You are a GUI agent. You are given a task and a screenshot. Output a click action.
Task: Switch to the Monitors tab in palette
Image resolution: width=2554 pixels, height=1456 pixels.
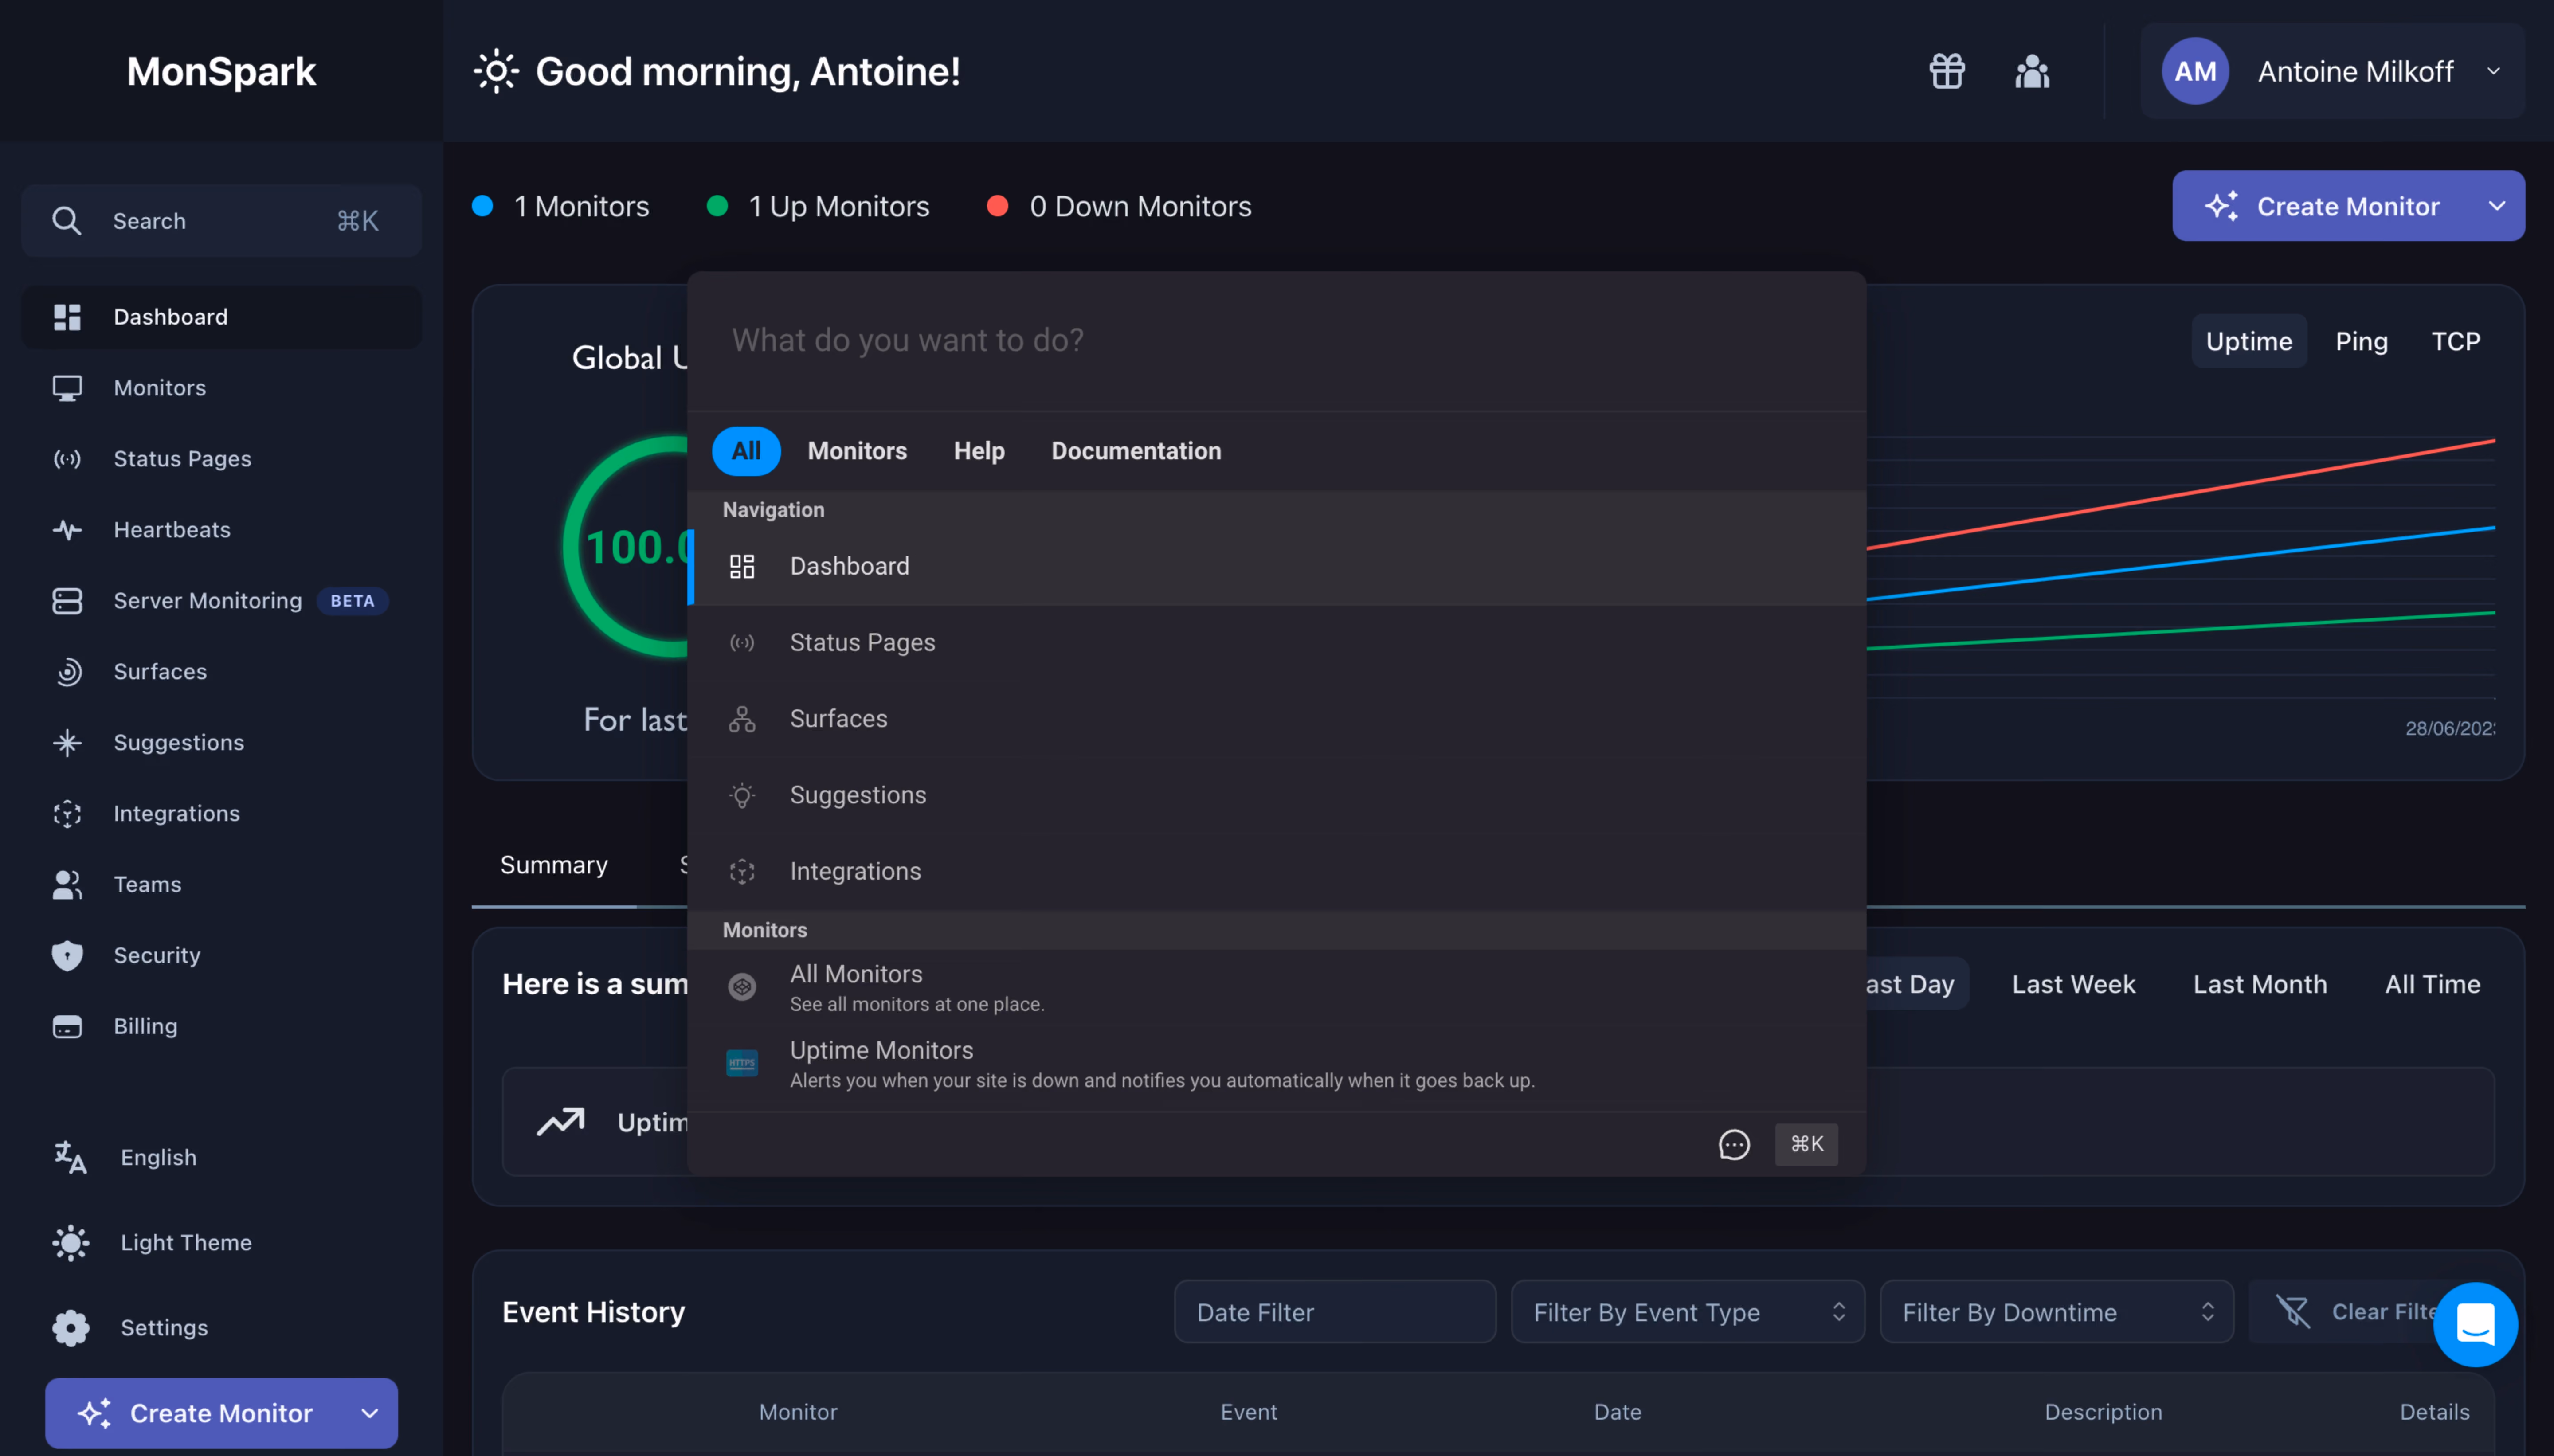857,451
